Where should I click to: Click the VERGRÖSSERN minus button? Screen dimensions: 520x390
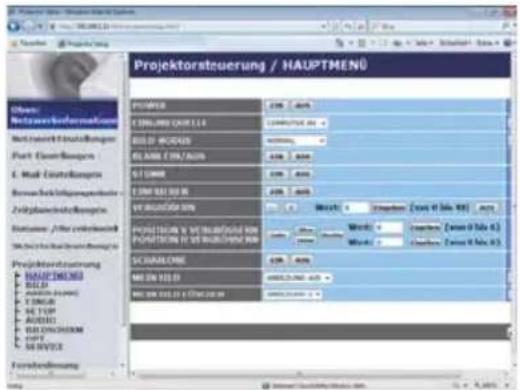tap(272, 208)
